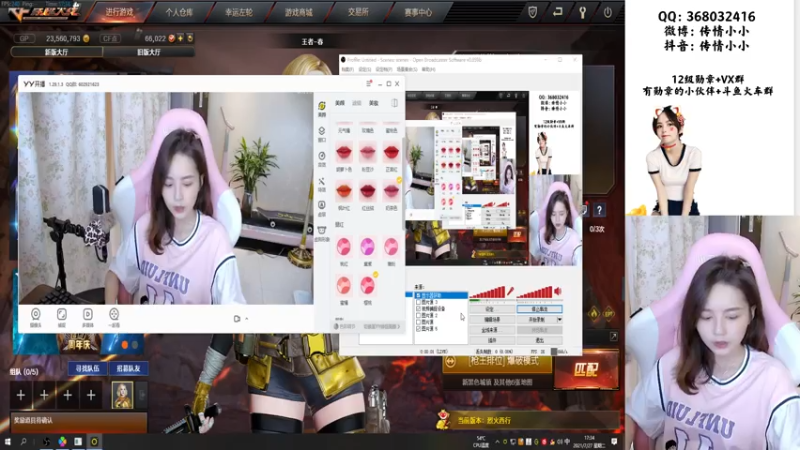Toggle the compare icon in beauty panel header
The width and height of the screenshot is (800, 450).
[x=394, y=103]
